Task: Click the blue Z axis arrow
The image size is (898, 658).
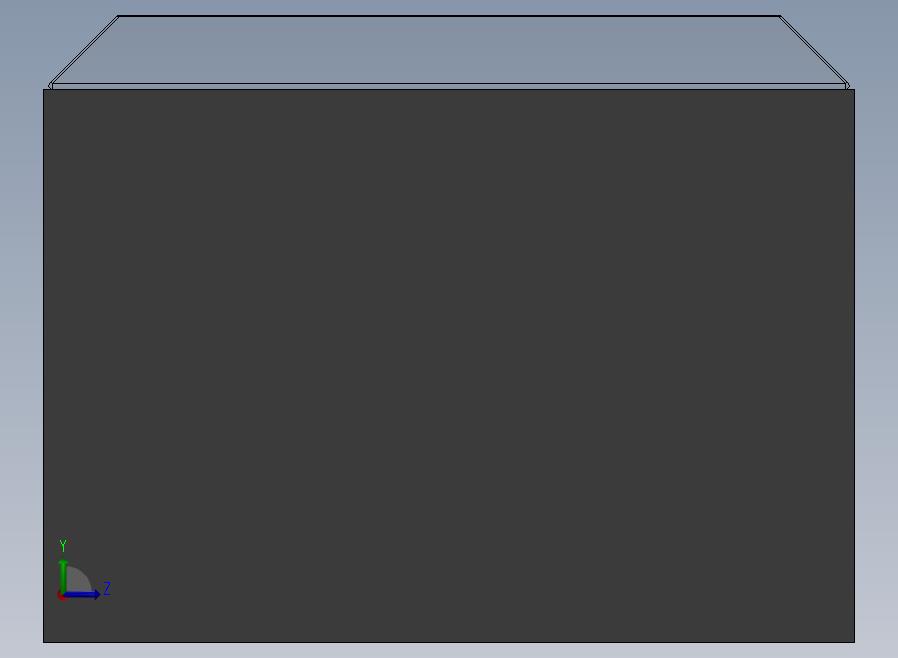Action: [x=83, y=595]
